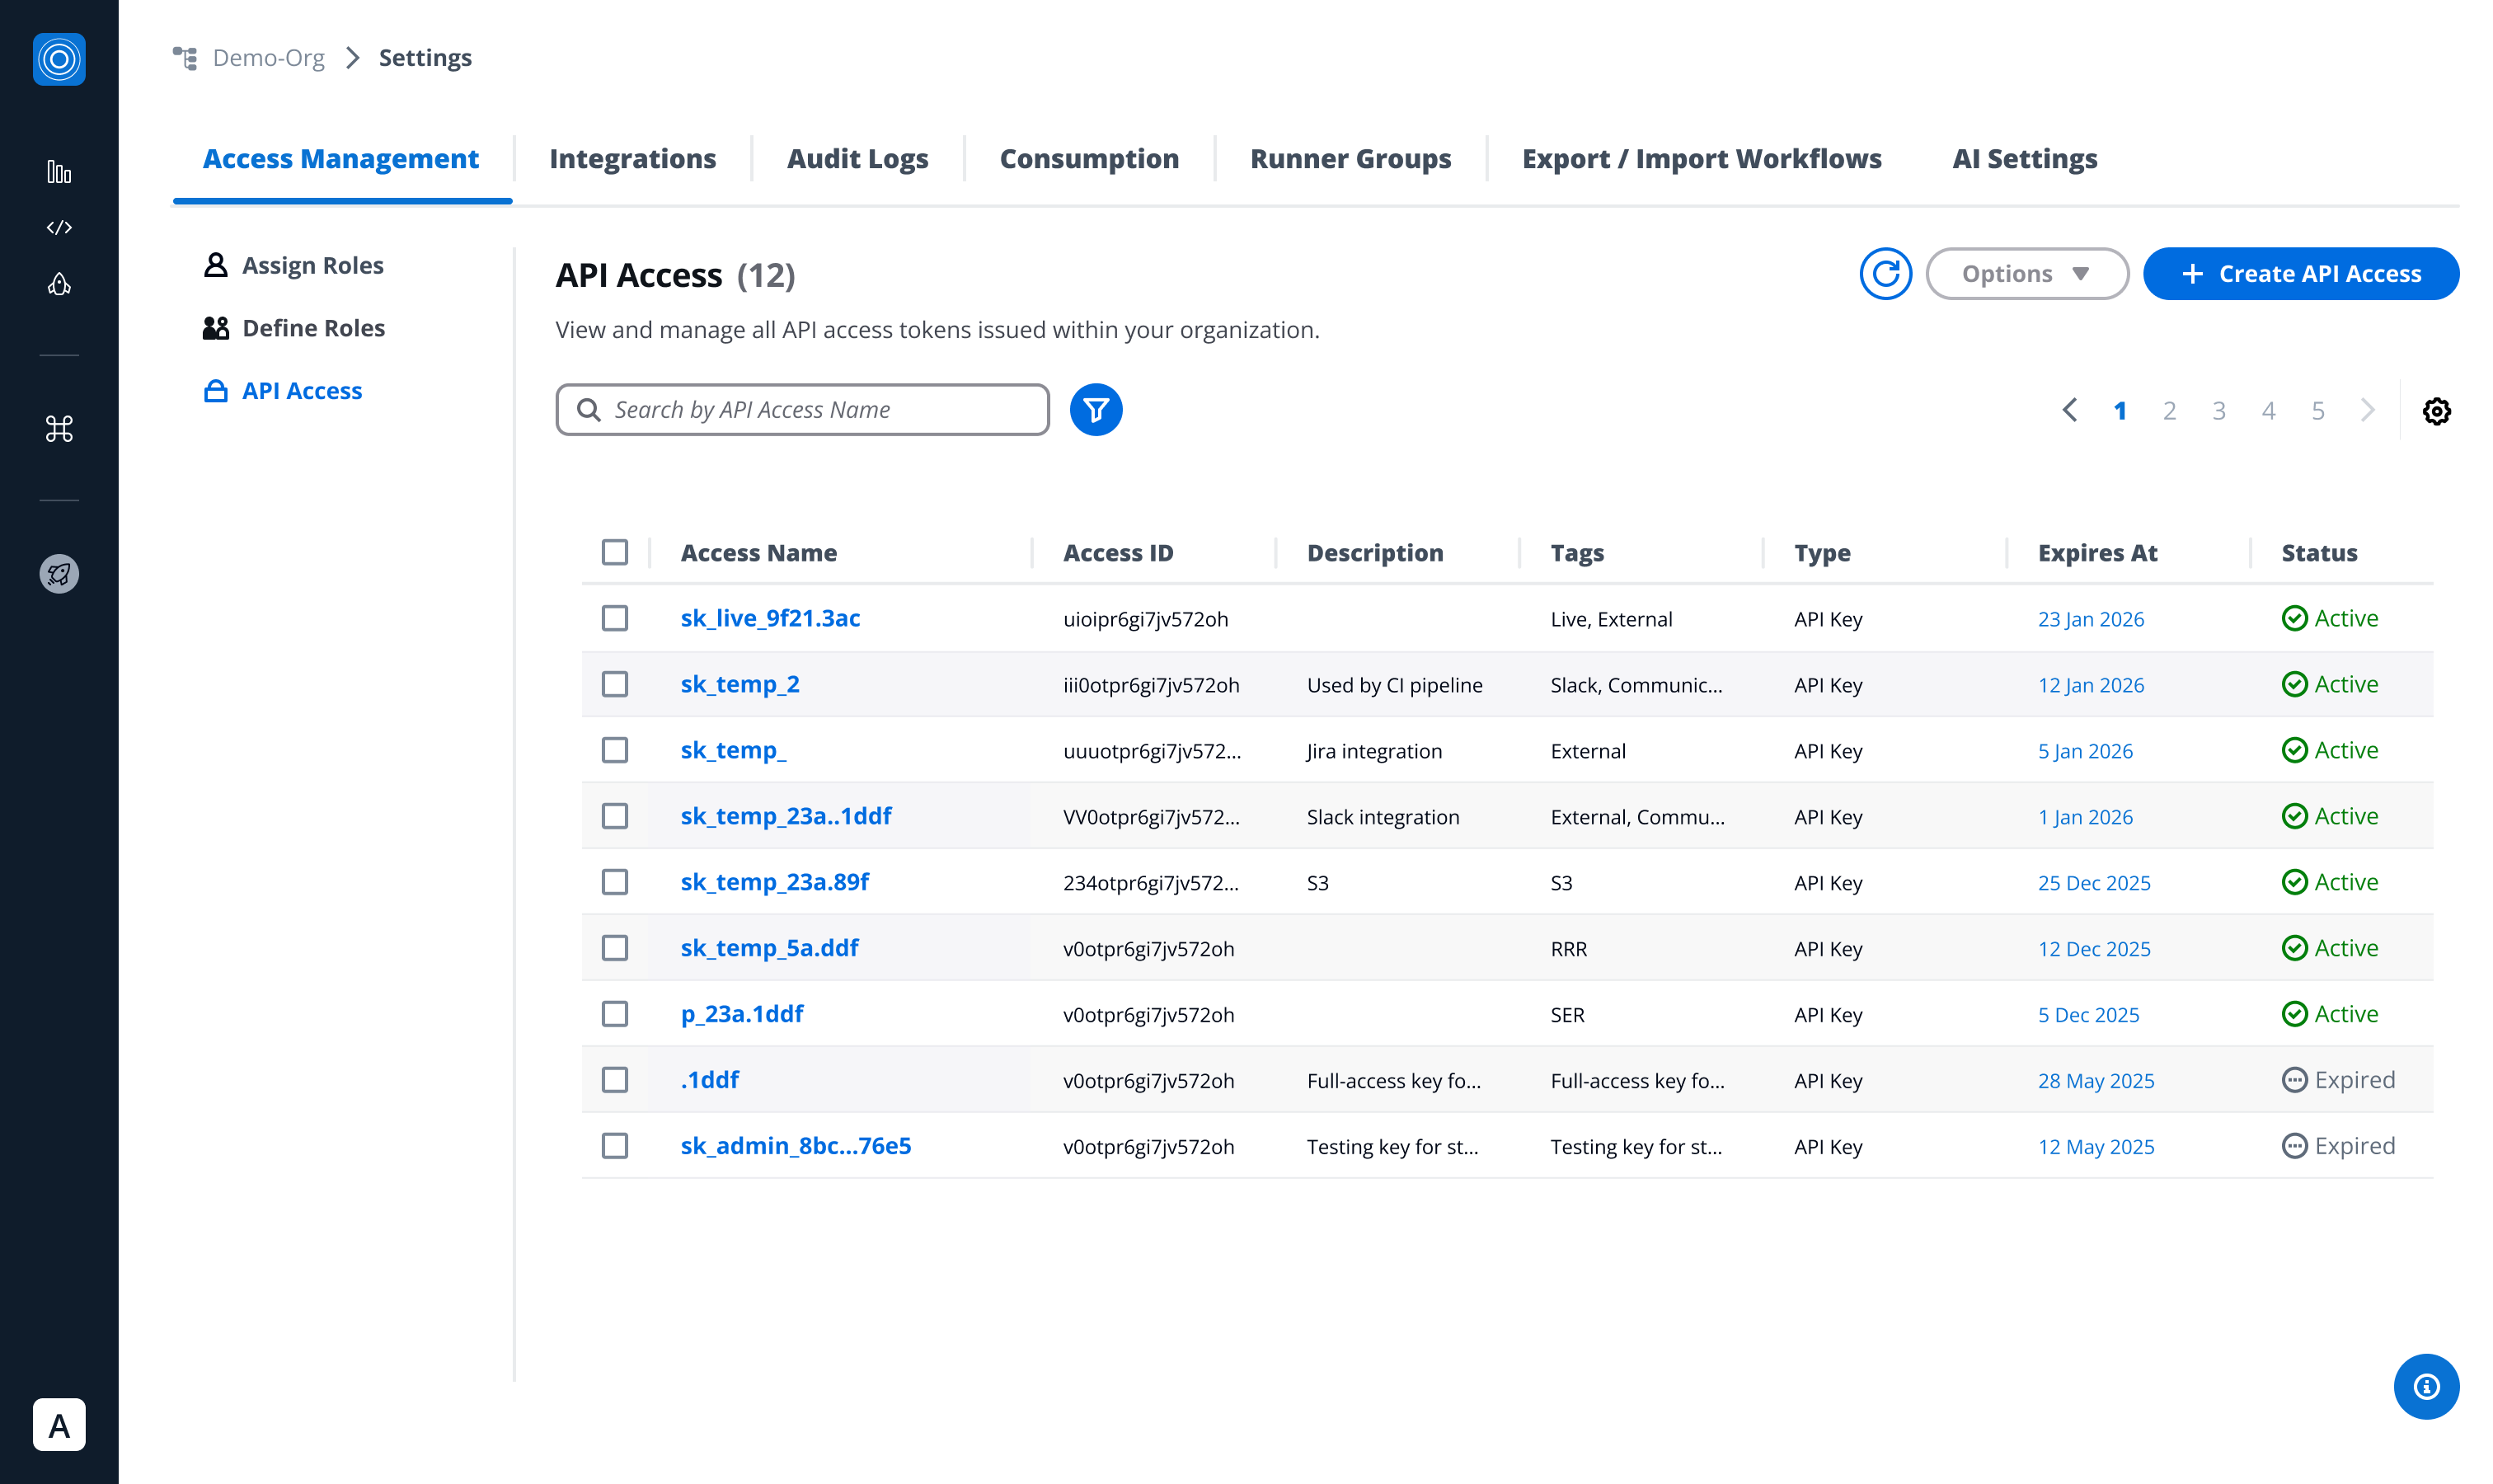
Task: Open the Audit Logs tab
Action: tap(857, 158)
